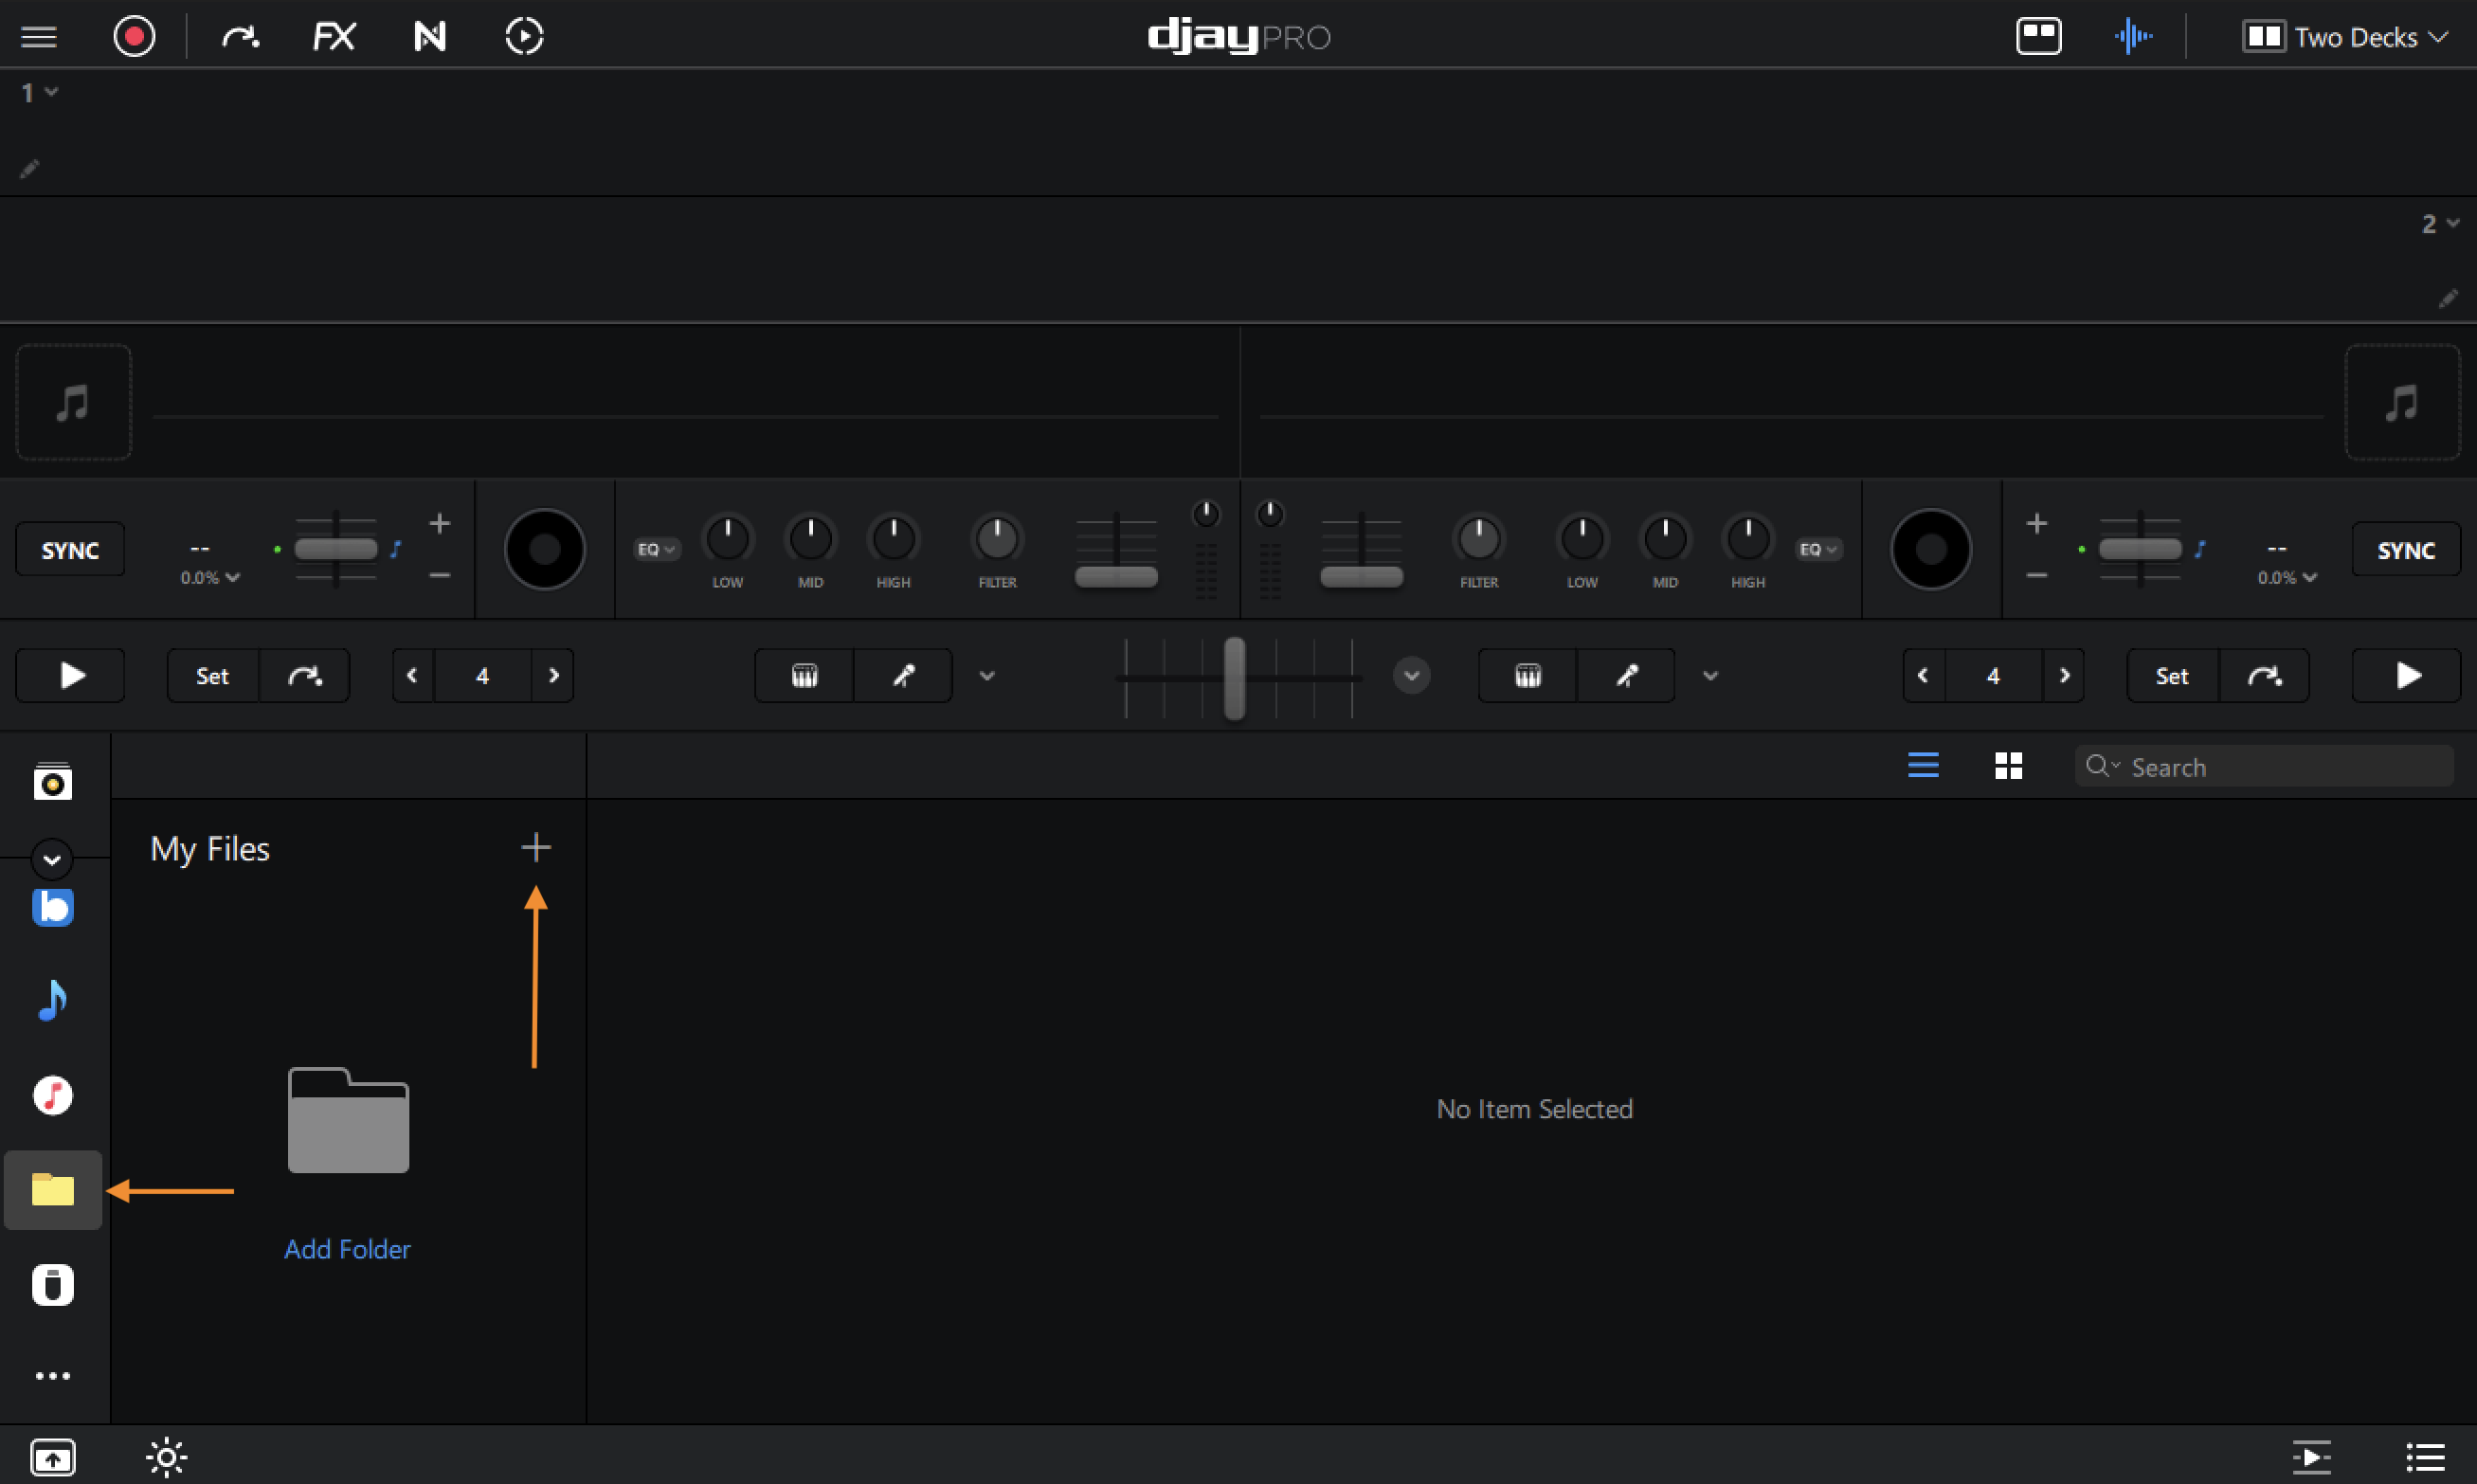Open the FX panel
The width and height of the screenshot is (2477, 1484).
[x=334, y=37]
